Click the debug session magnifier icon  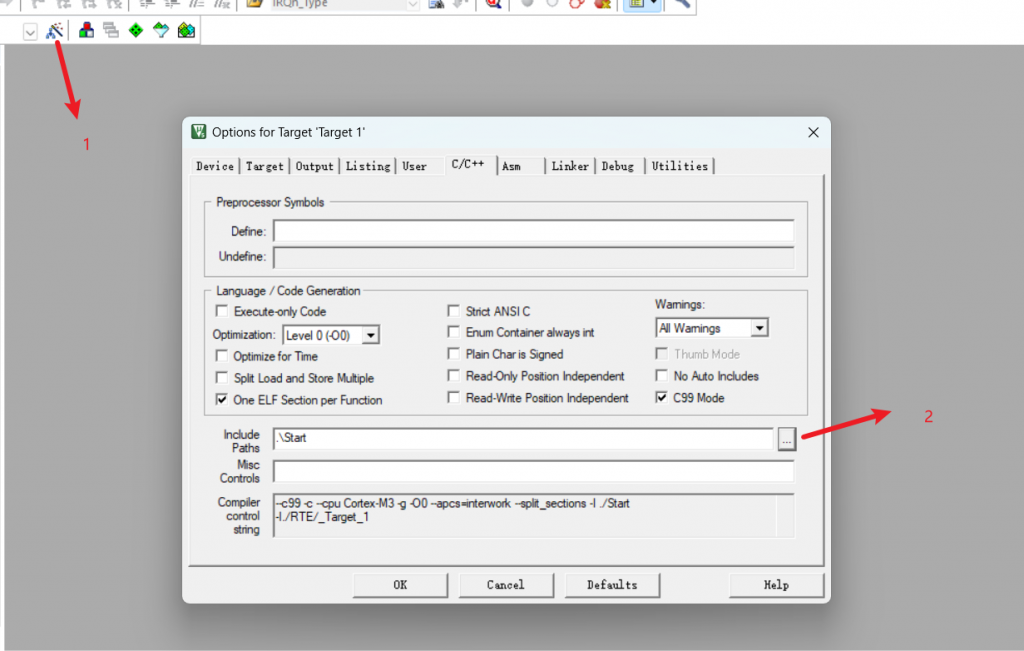tap(492, 4)
